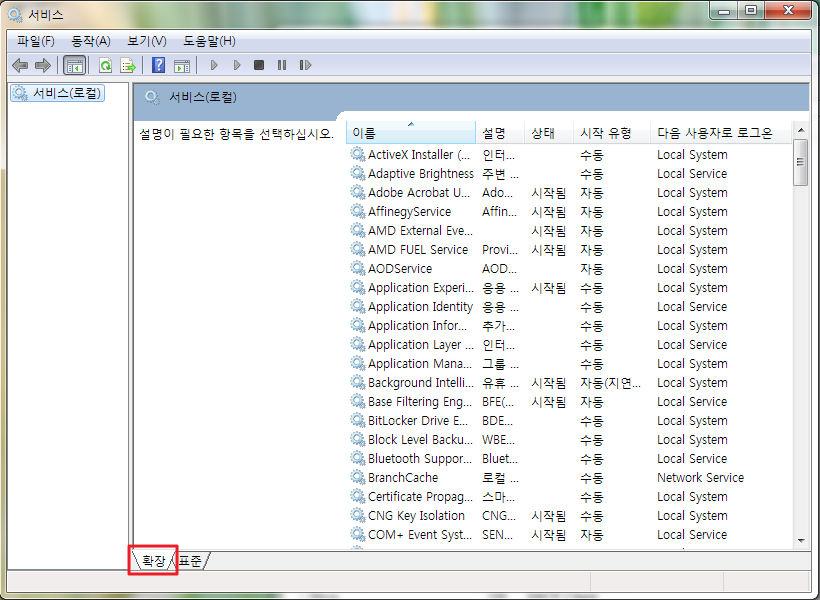This screenshot has width=820, height=600.
Task: Click Local Service in Adaptive Brightness row
Action: pyautogui.click(x=692, y=173)
